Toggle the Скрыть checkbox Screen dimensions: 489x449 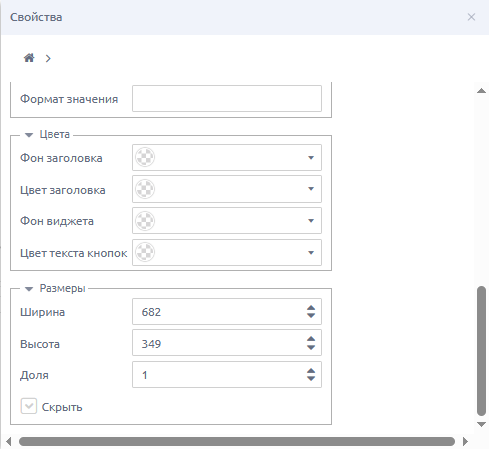coord(29,406)
